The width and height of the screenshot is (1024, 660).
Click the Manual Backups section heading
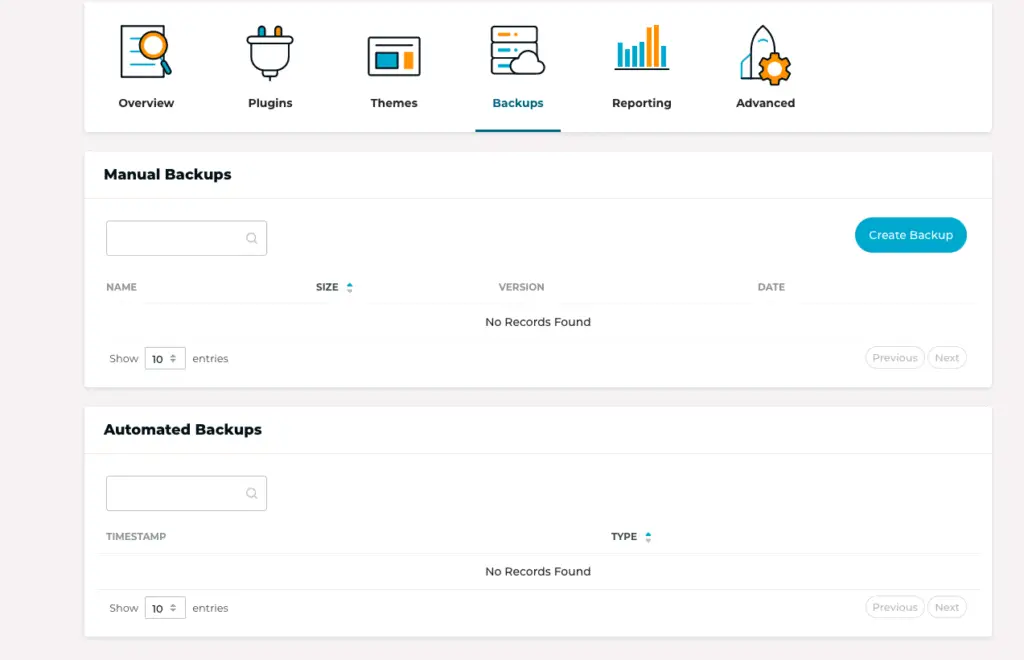point(168,174)
